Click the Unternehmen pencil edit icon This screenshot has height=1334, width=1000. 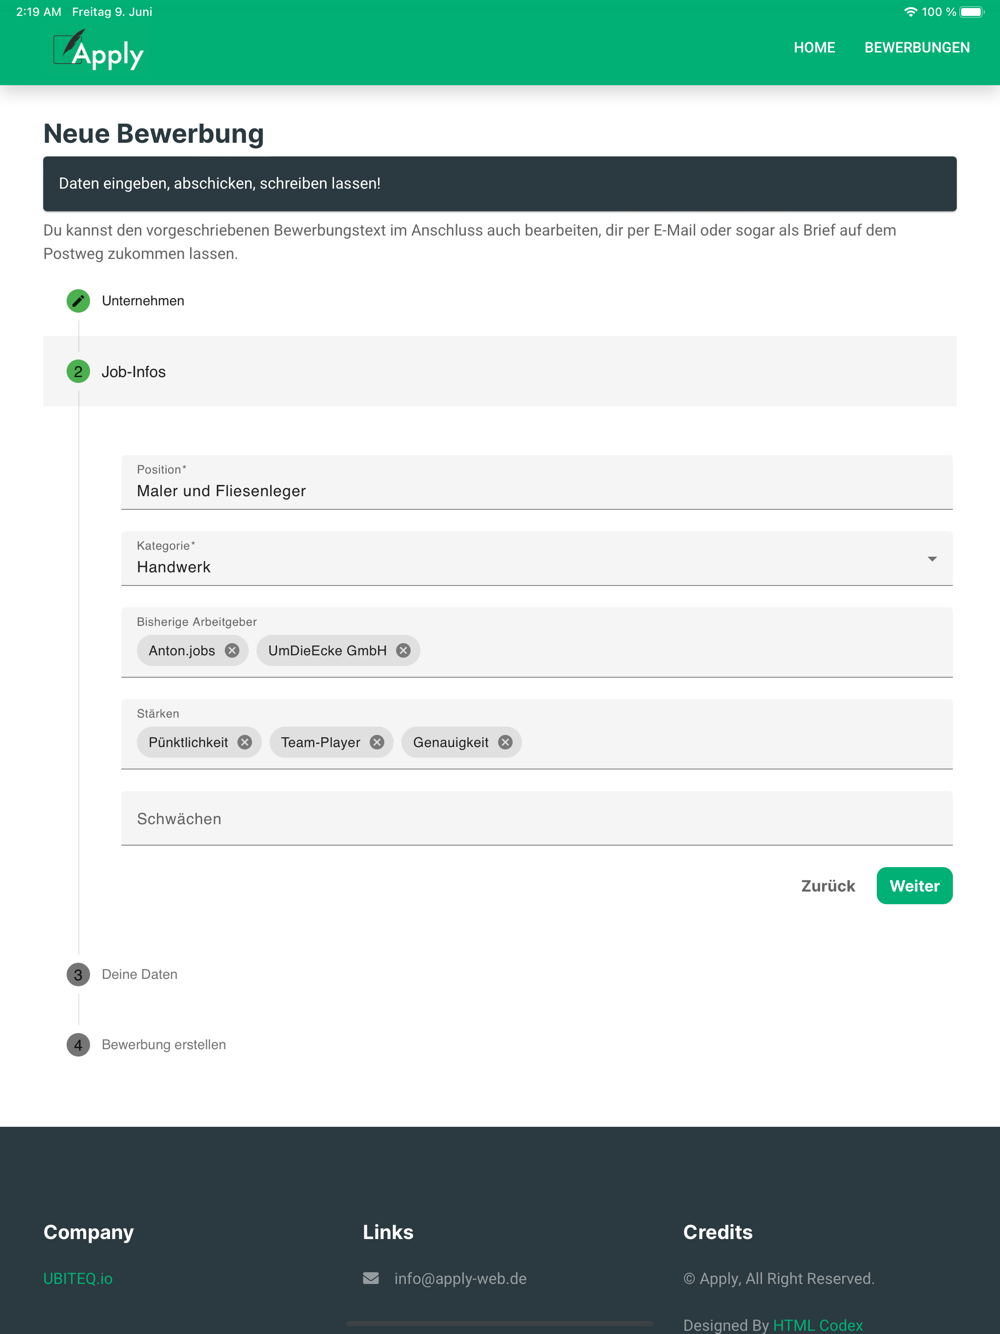click(x=78, y=301)
